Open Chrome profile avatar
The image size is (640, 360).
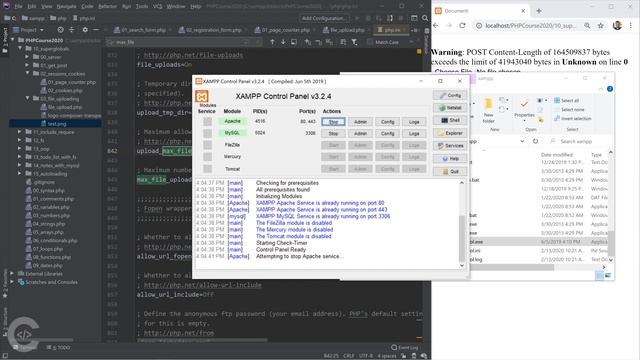617,25
